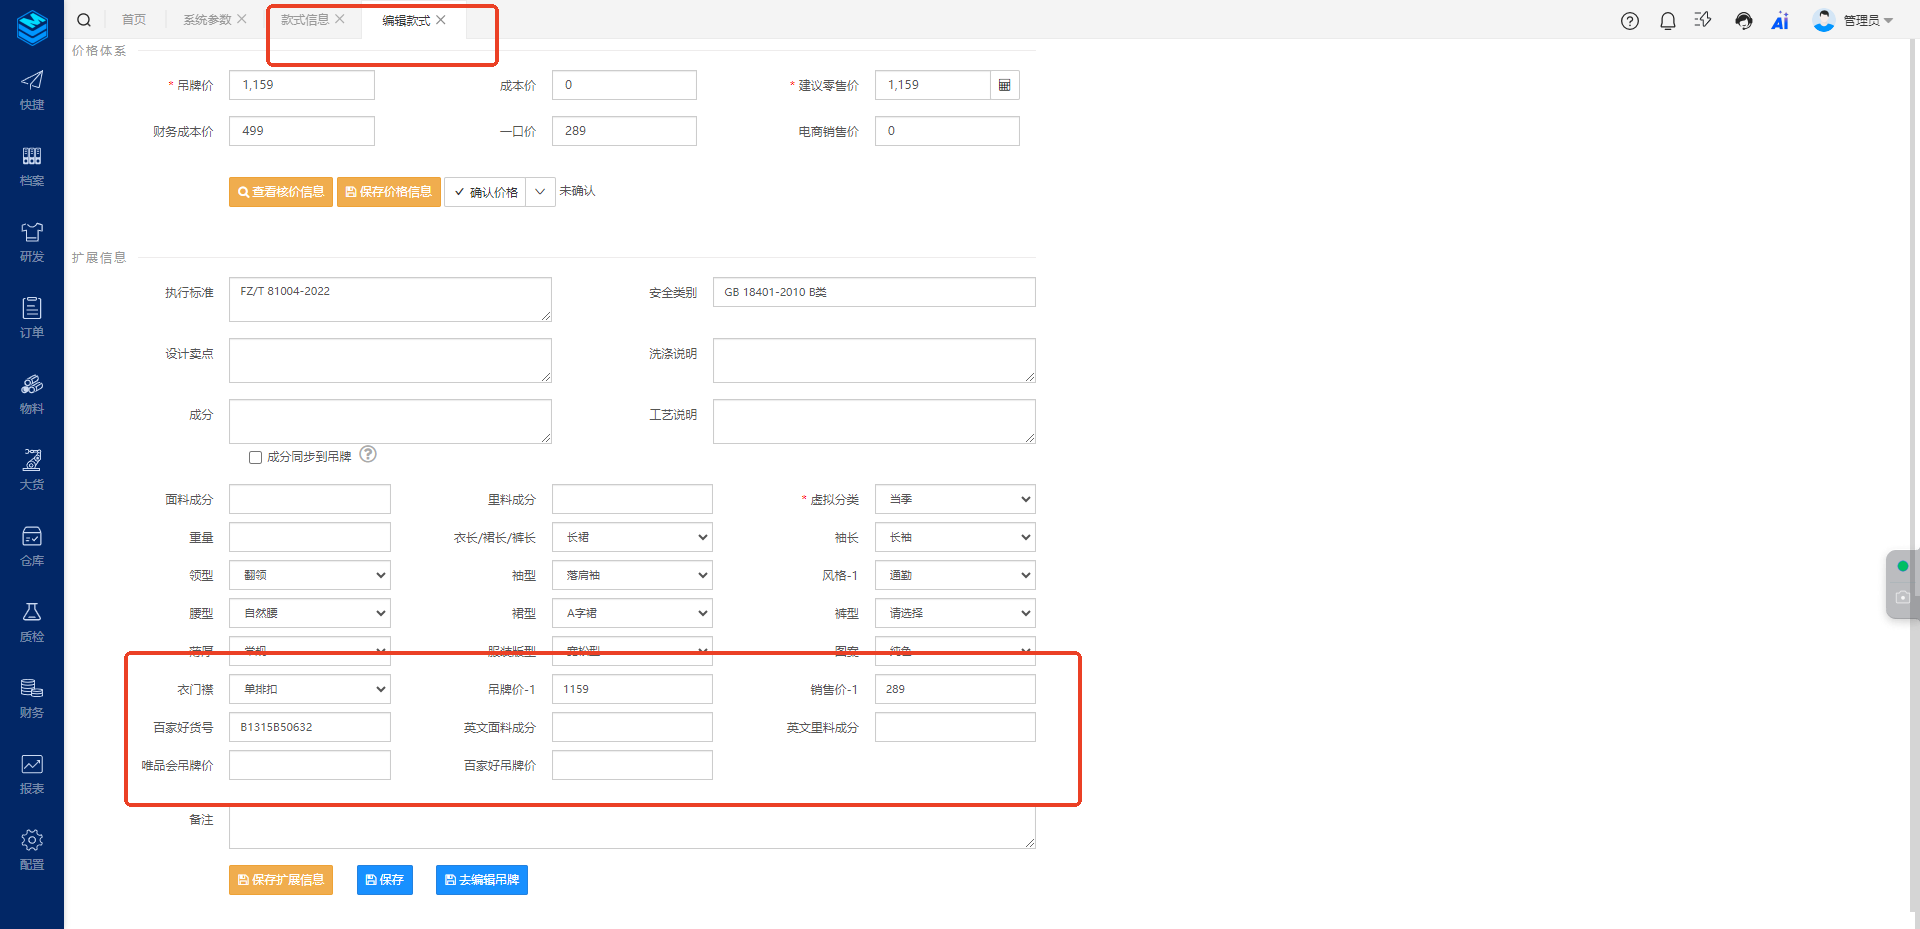This screenshot has width=1920, height=929.
Task: Open the 研发 shirt icon in sidebar
Action: (32, 241)
